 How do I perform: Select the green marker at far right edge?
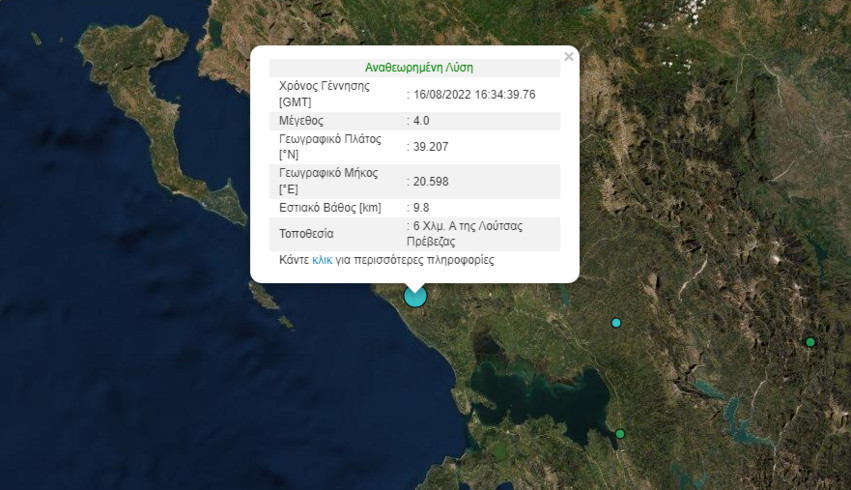tap(810, 343)
